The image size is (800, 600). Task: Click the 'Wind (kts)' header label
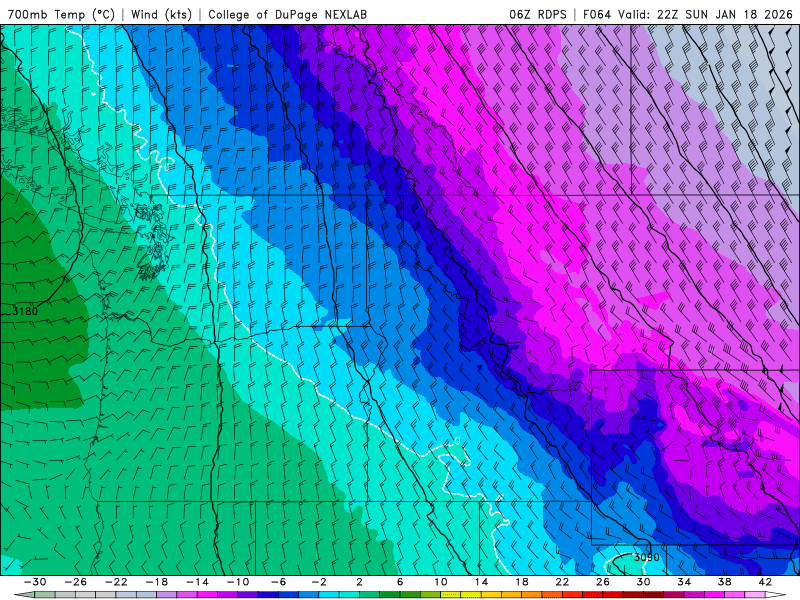161,14
